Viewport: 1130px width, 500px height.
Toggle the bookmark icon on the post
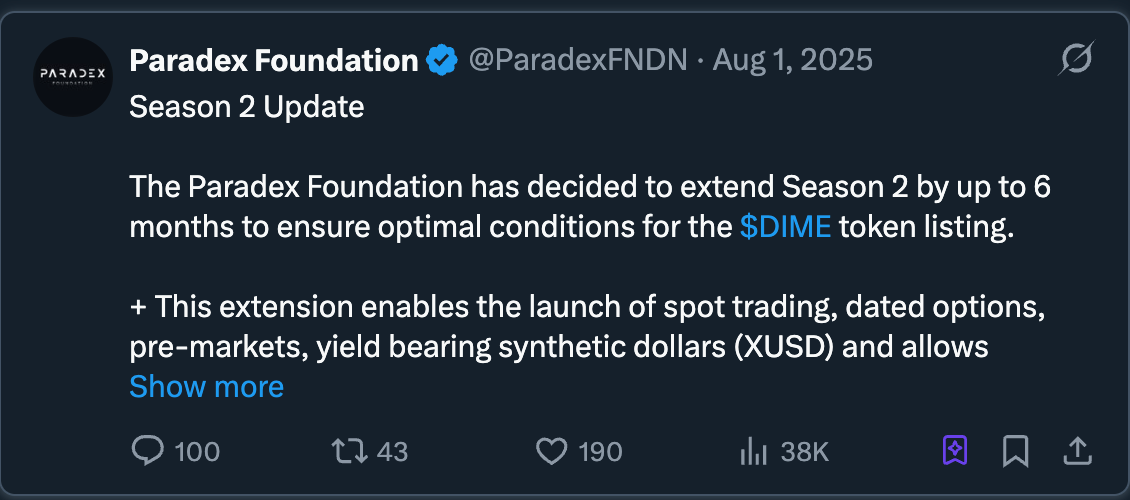[1015, 452]
